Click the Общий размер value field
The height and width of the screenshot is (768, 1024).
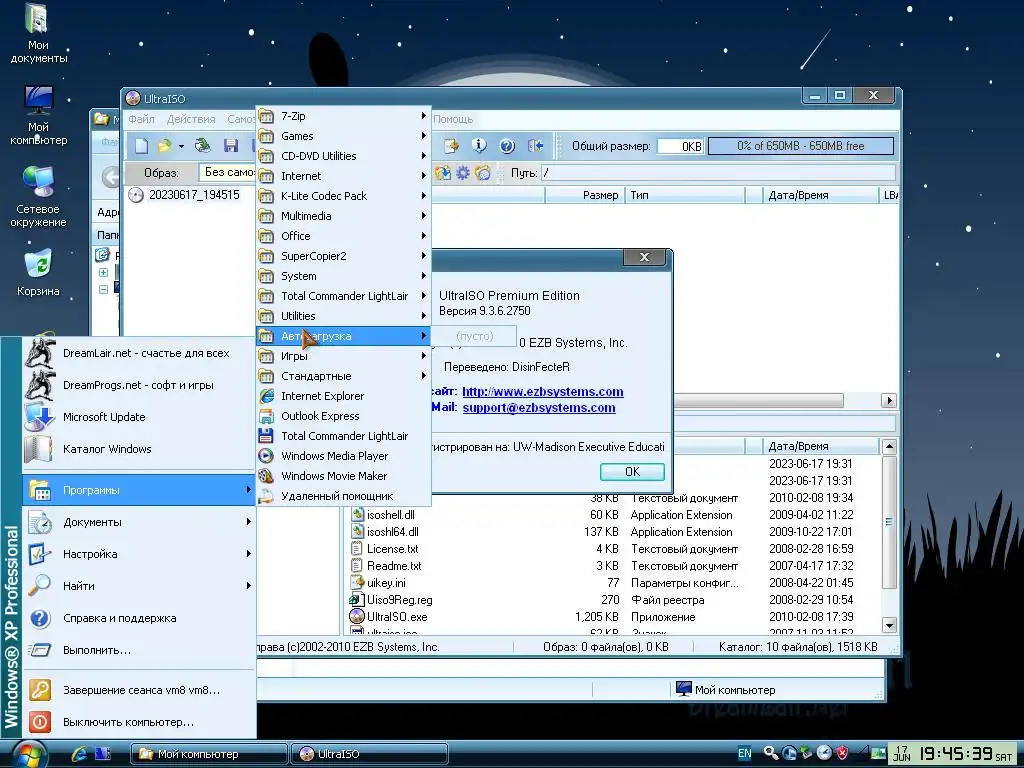[680, 146]
